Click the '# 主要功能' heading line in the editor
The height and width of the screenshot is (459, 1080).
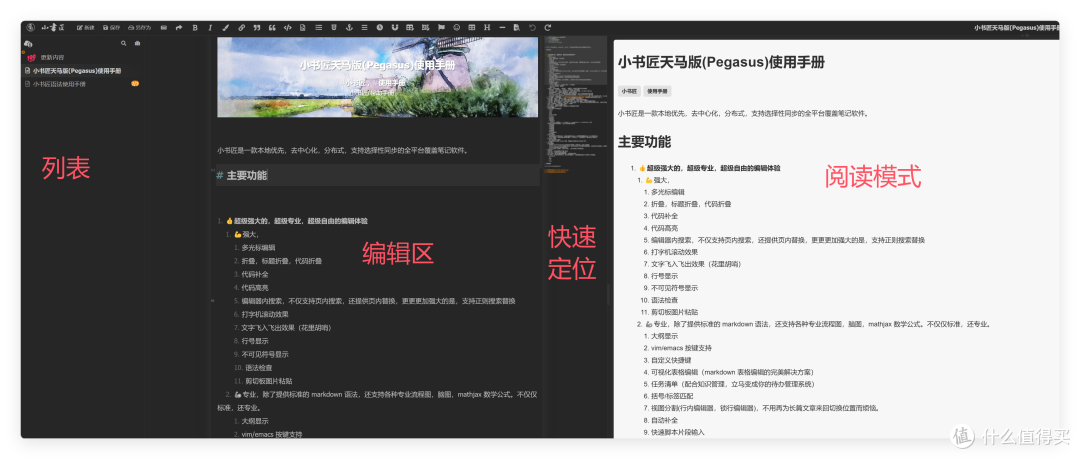coord(377,175)
